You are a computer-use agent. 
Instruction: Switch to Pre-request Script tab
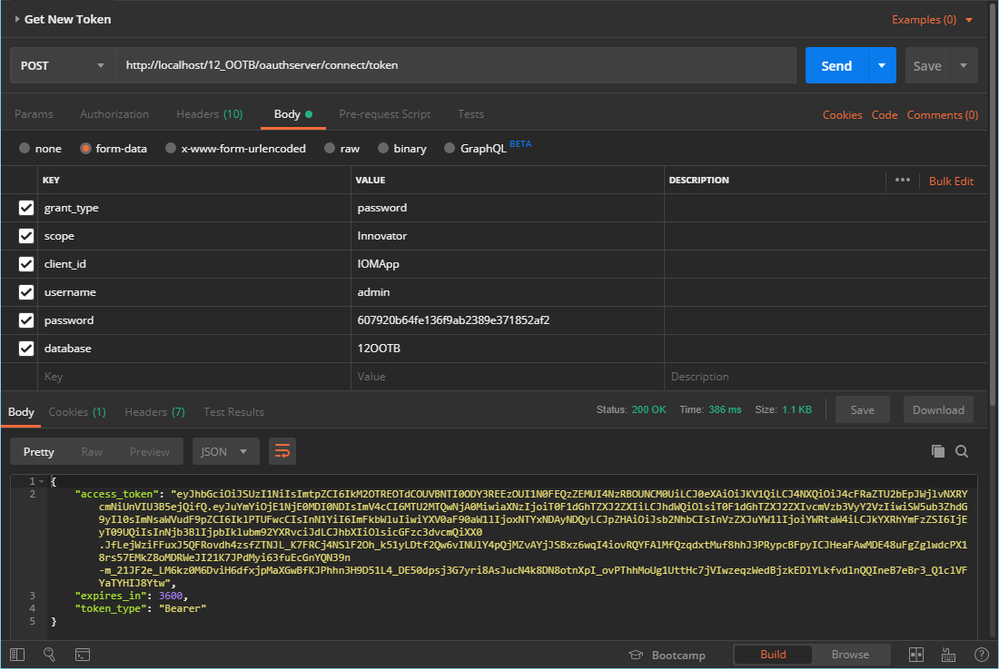pos(384,114)
